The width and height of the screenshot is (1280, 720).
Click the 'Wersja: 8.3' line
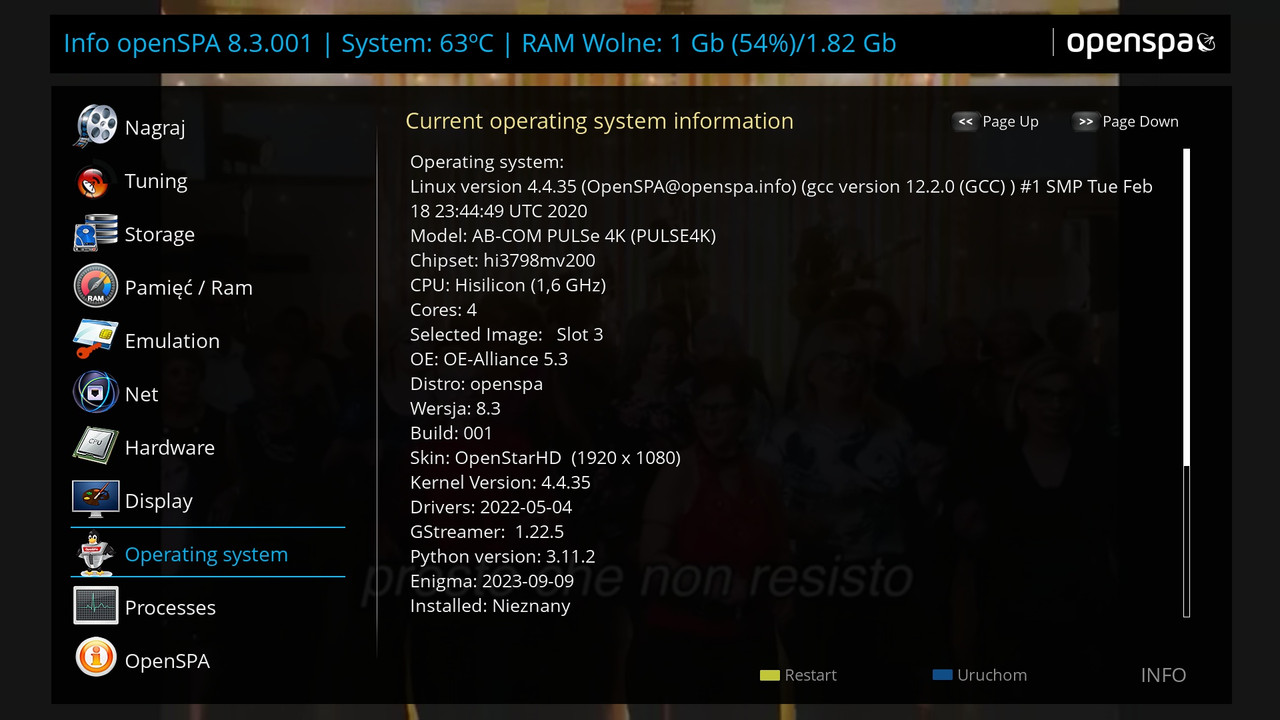click(x=455, y=408)
